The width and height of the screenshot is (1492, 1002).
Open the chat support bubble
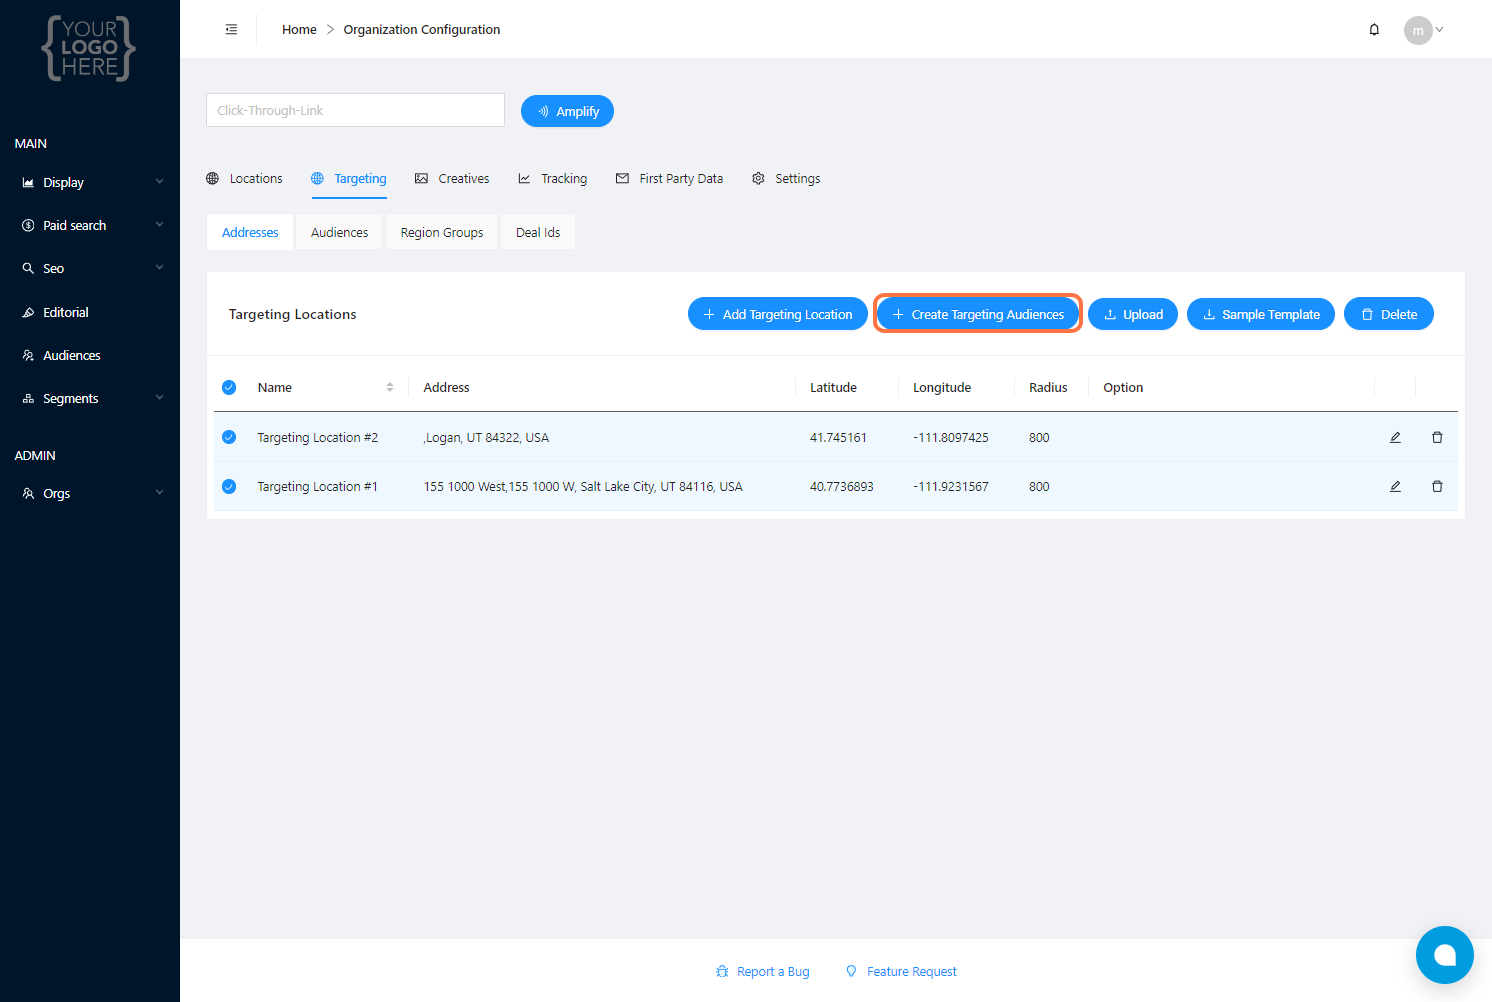point(1444,955)
